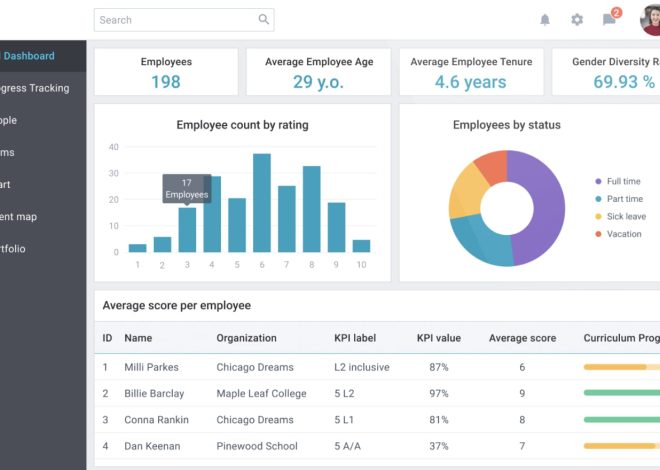Click the L2 inclusive KPI label
Viewport: 660px width, 470px height.
[362, 367]
